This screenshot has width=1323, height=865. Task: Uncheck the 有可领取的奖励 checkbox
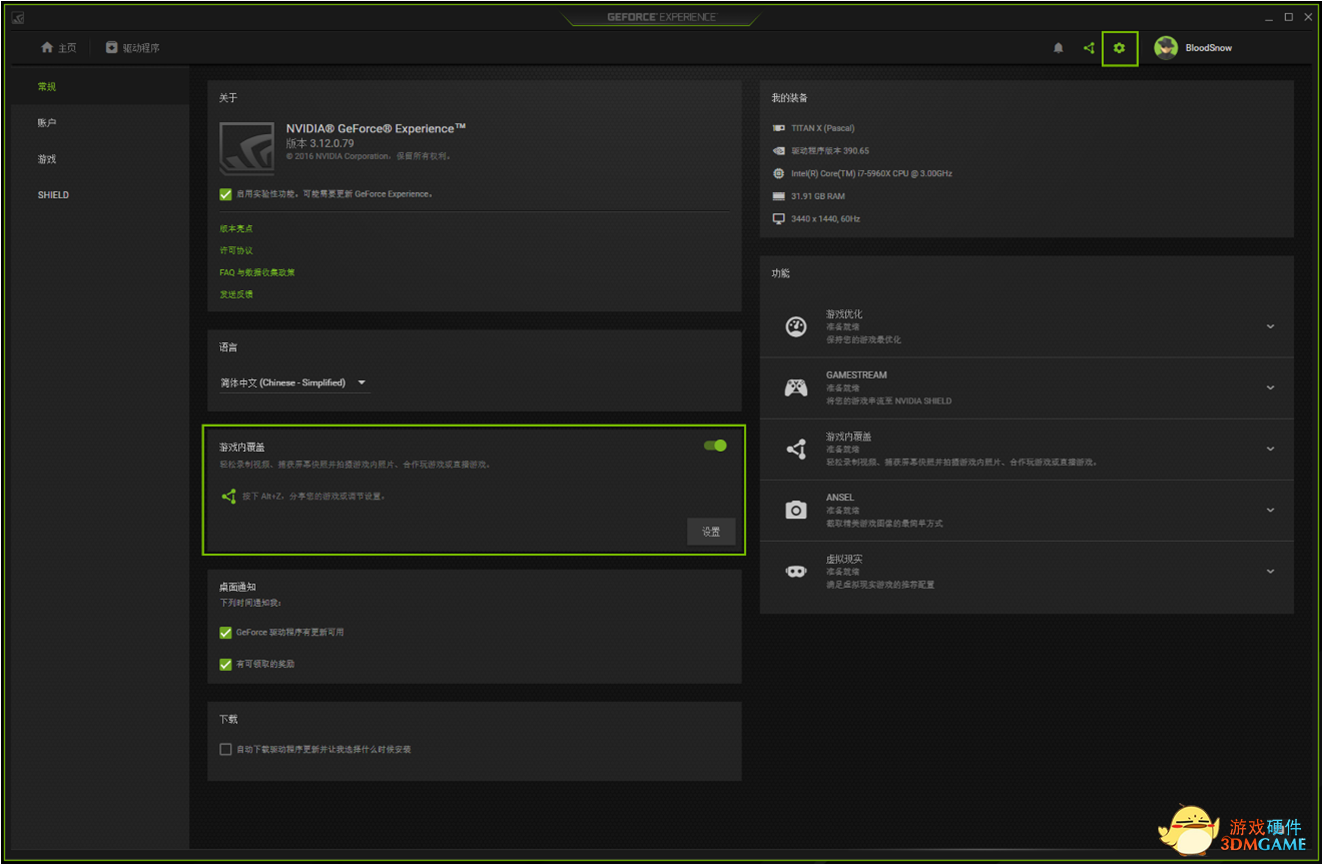(x=225, y=664)
